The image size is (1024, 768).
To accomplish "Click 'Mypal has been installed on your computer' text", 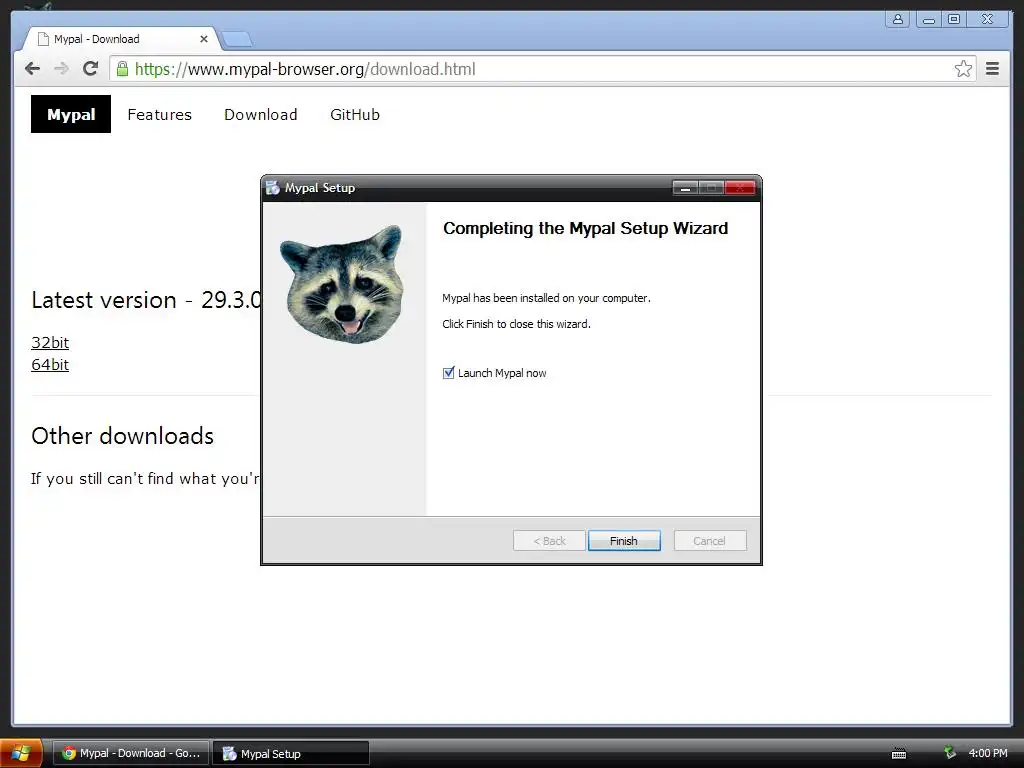I will (546, 298).
